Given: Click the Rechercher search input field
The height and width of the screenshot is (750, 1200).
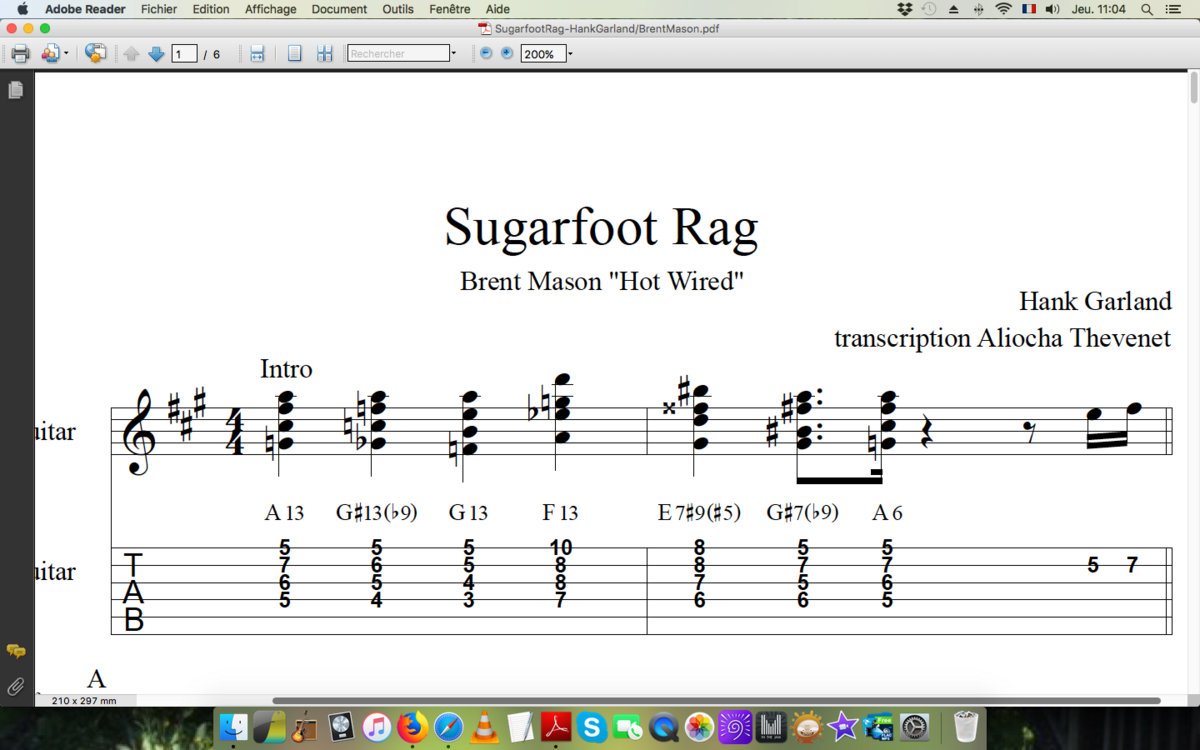Looking at the screenshot, I should click(x=398, y=53).
